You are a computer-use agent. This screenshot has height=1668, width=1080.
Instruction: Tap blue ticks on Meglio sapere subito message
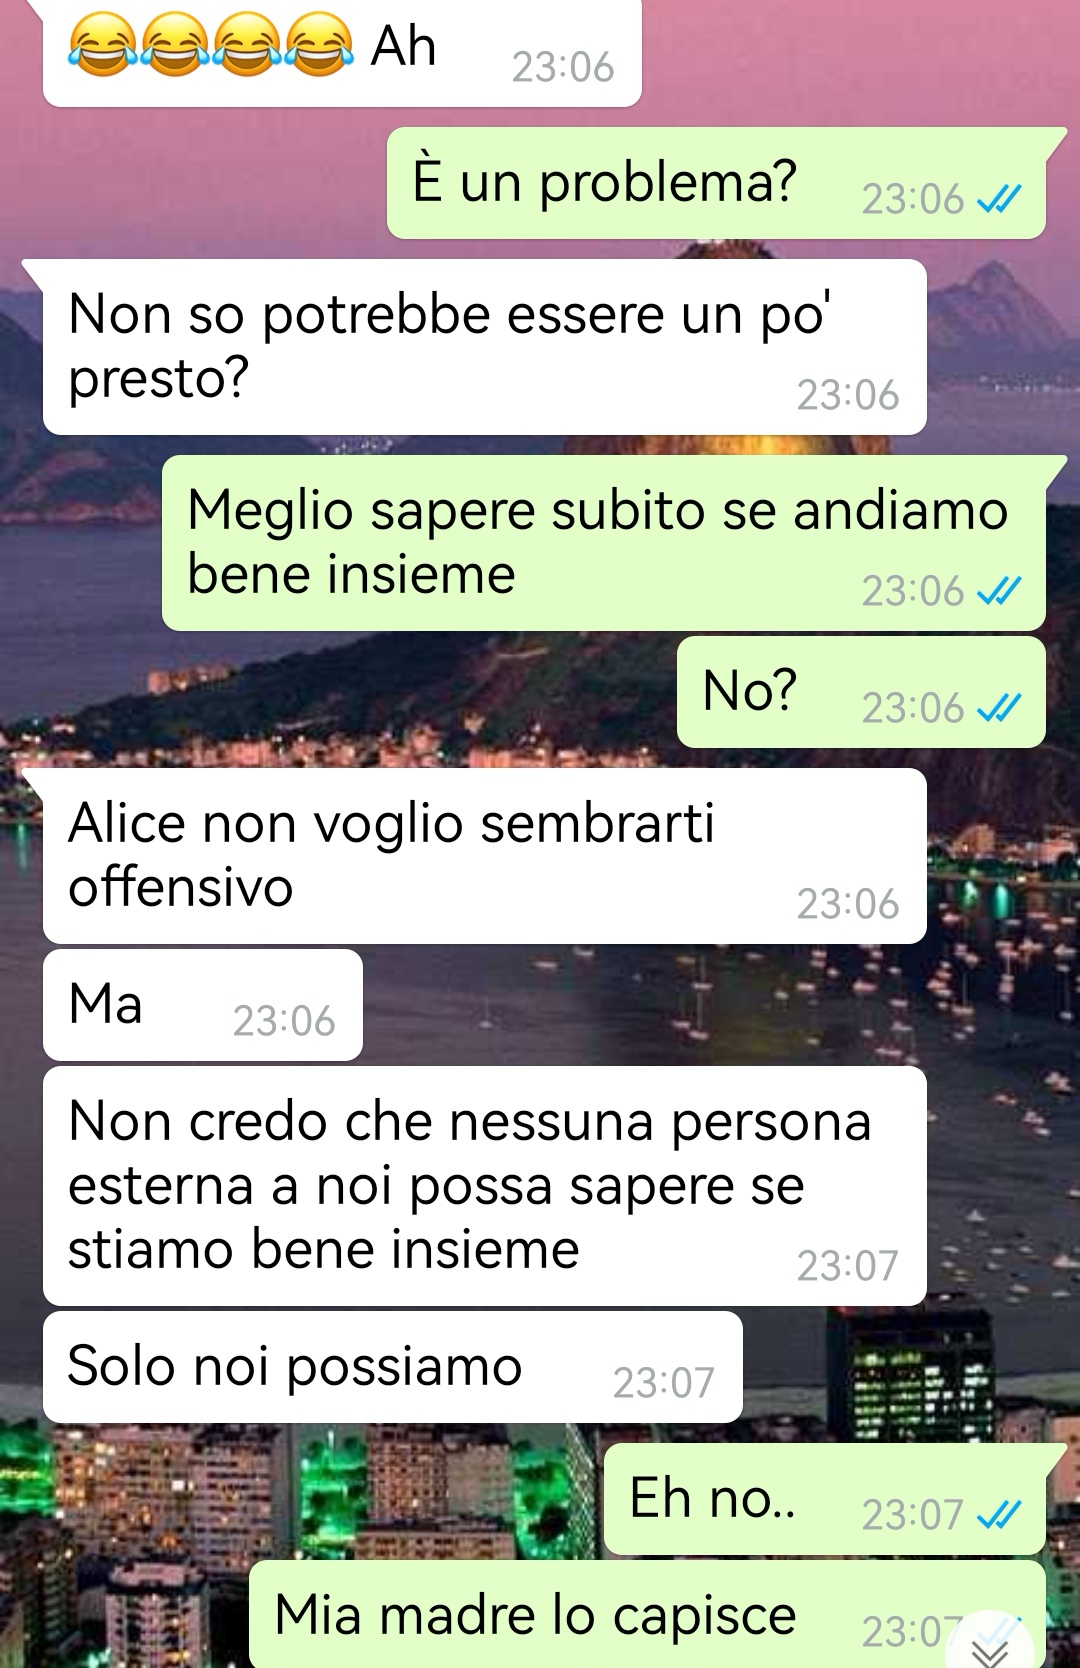[x=999, y=591]
